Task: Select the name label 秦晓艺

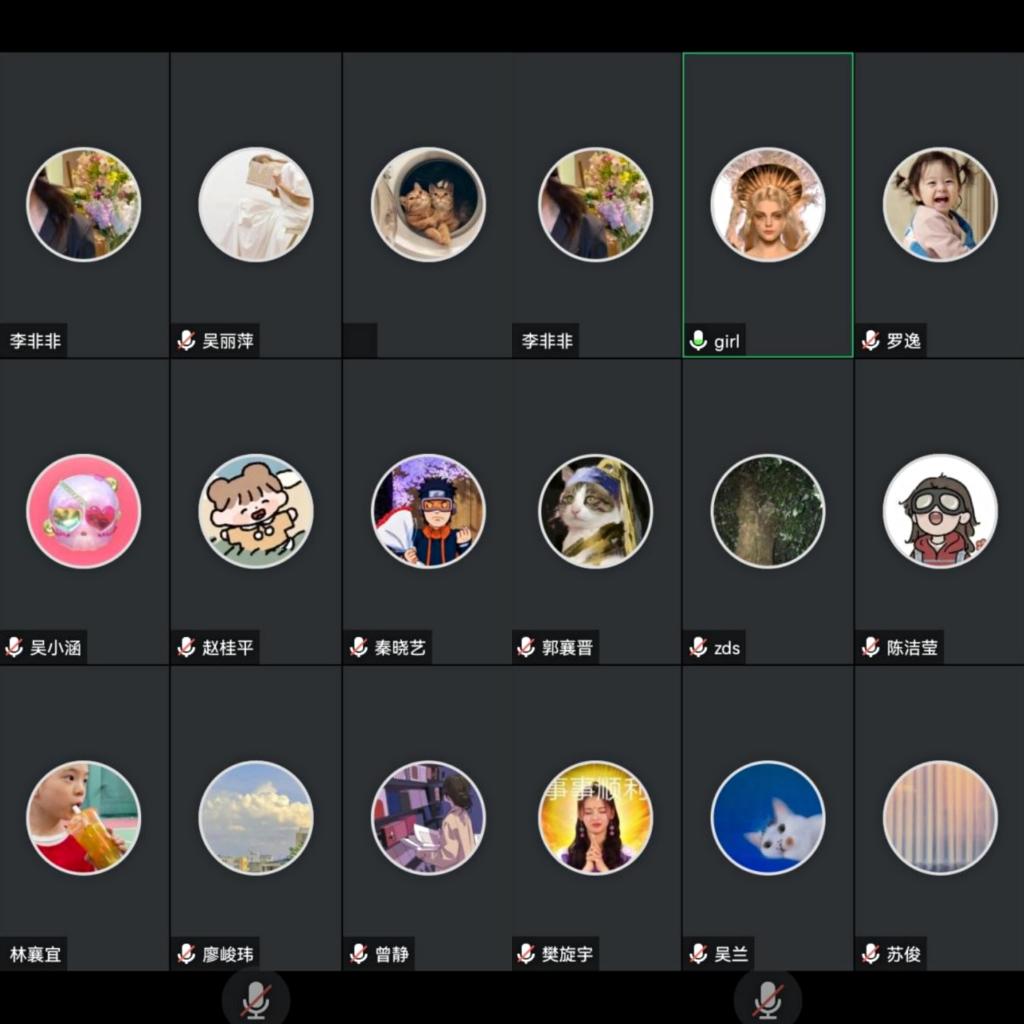Action: point(400,648)
